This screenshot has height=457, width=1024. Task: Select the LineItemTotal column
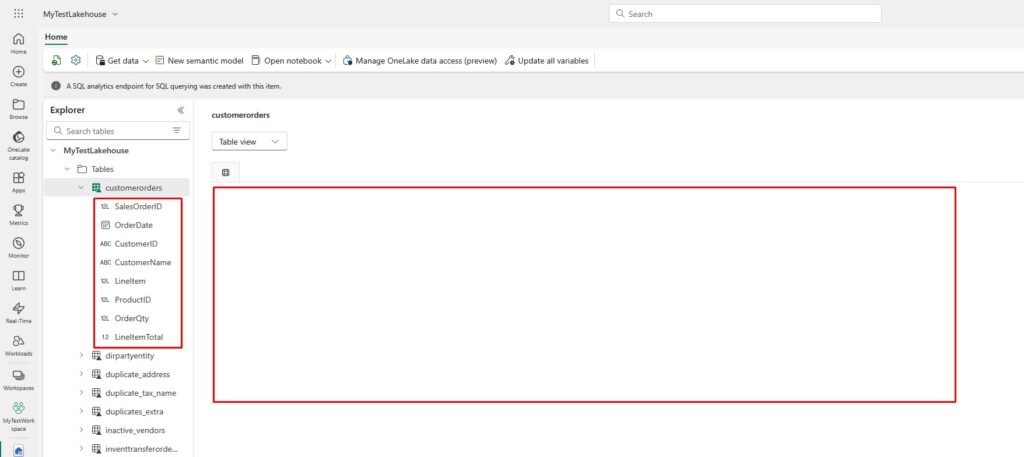coord(138,338)
